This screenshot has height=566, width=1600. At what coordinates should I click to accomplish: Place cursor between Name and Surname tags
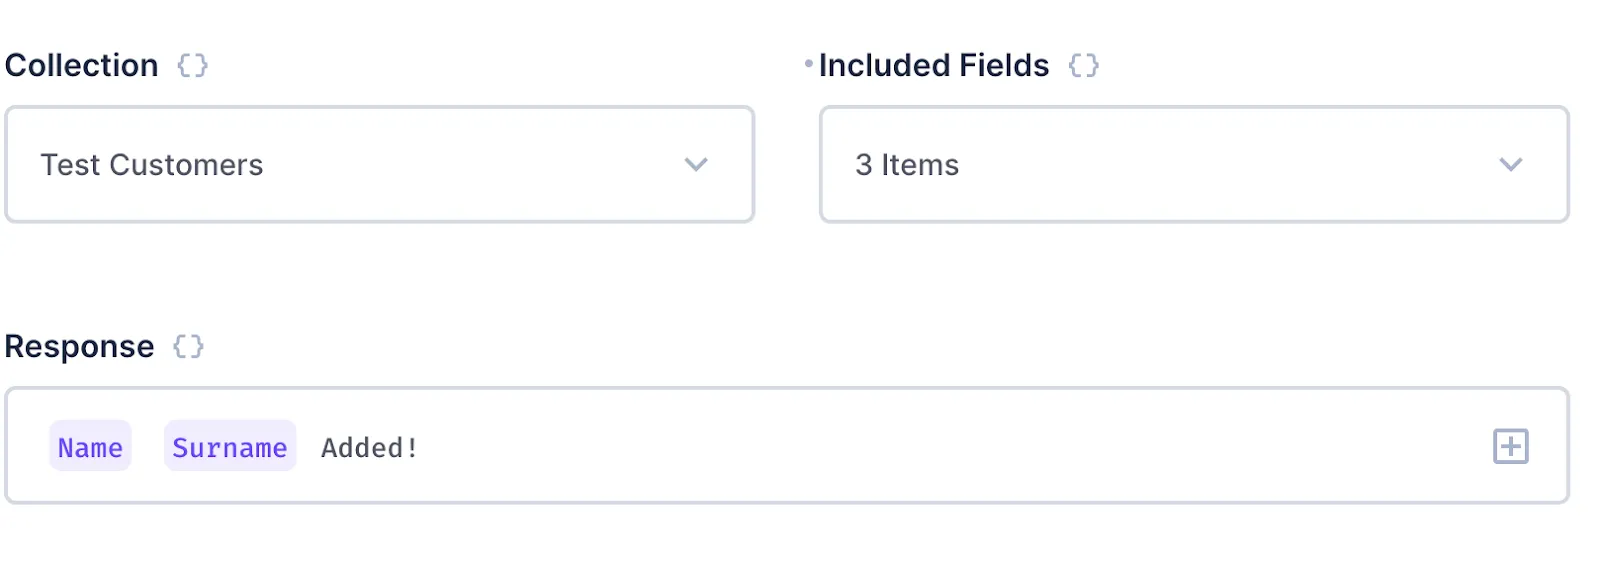click(x=148, y=447)
